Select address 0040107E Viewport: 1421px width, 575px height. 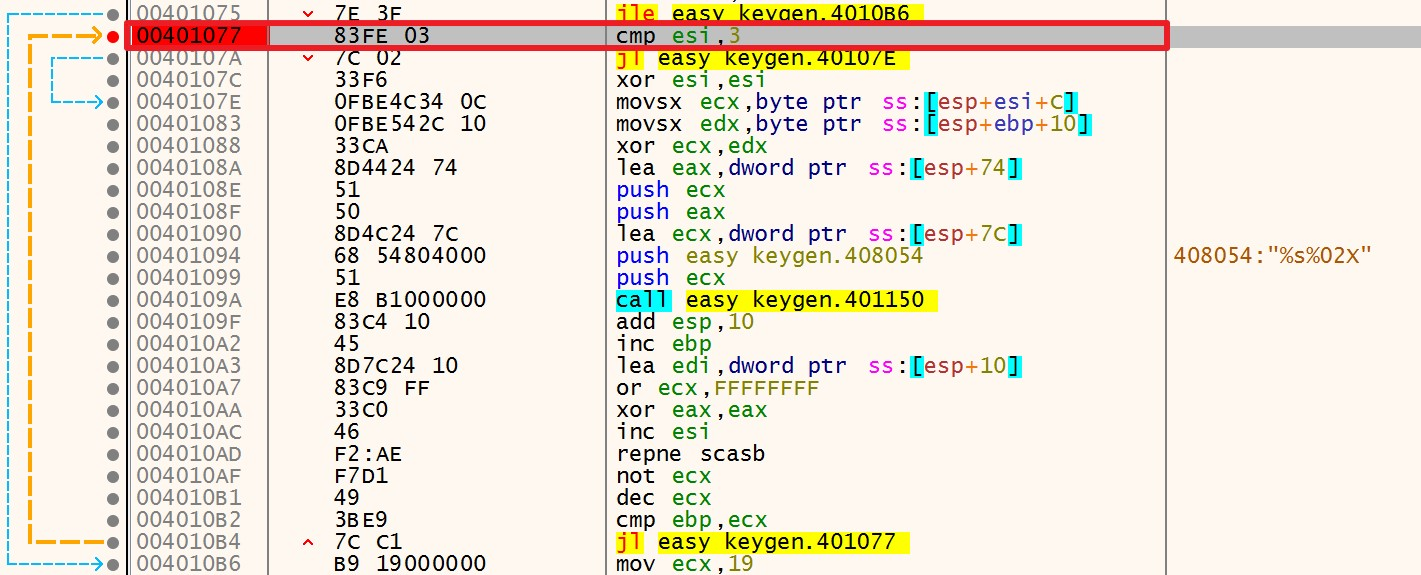189,102
